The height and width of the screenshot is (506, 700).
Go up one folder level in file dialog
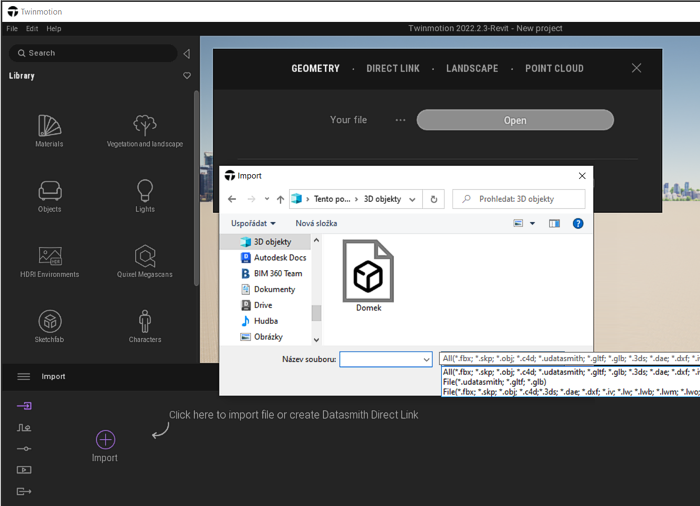click(x=280, y=199)
